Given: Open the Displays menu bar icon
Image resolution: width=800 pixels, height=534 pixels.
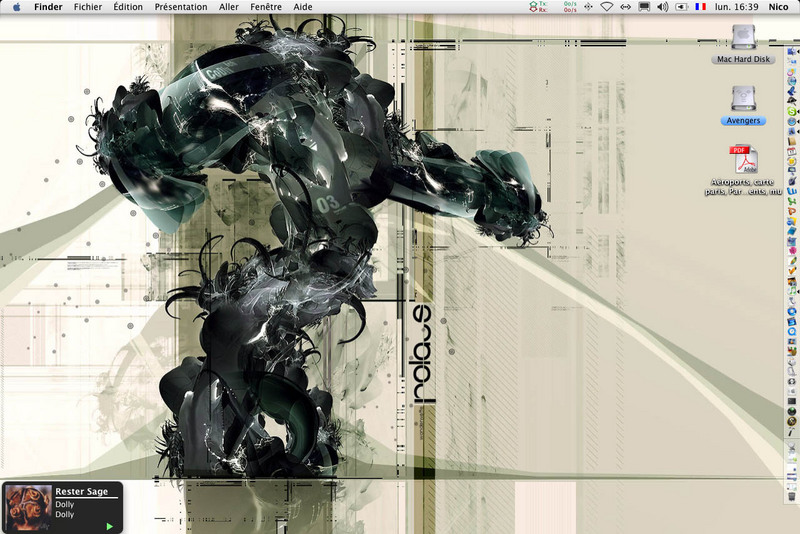Looking at the screenshot, I should coord(644,7).
